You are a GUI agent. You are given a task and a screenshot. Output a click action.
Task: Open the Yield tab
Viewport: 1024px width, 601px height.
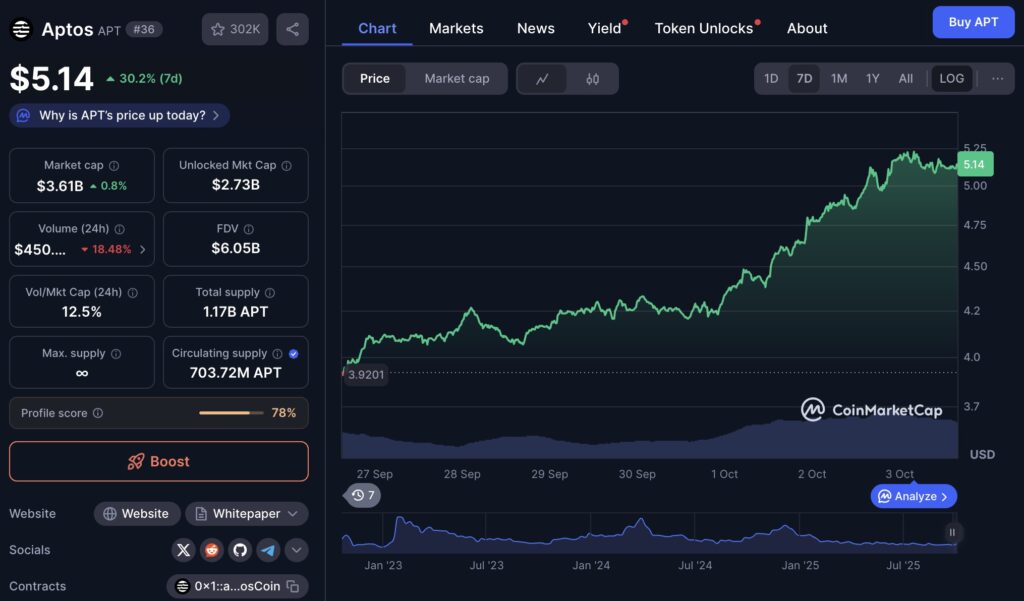coord(605,28)
